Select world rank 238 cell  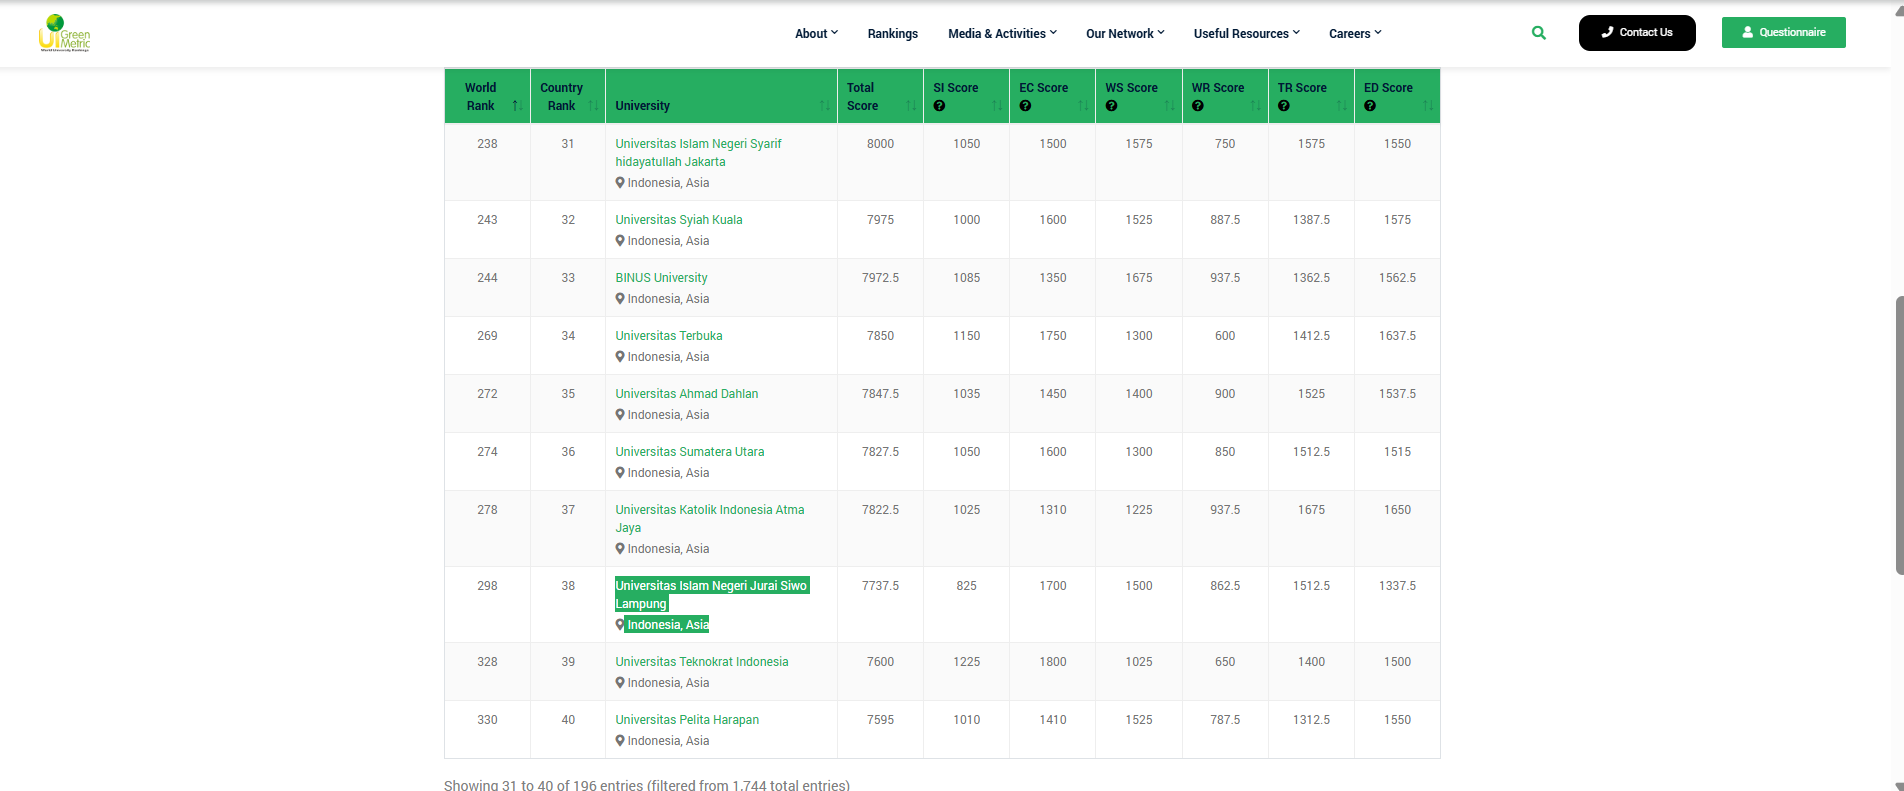[487, 144]
